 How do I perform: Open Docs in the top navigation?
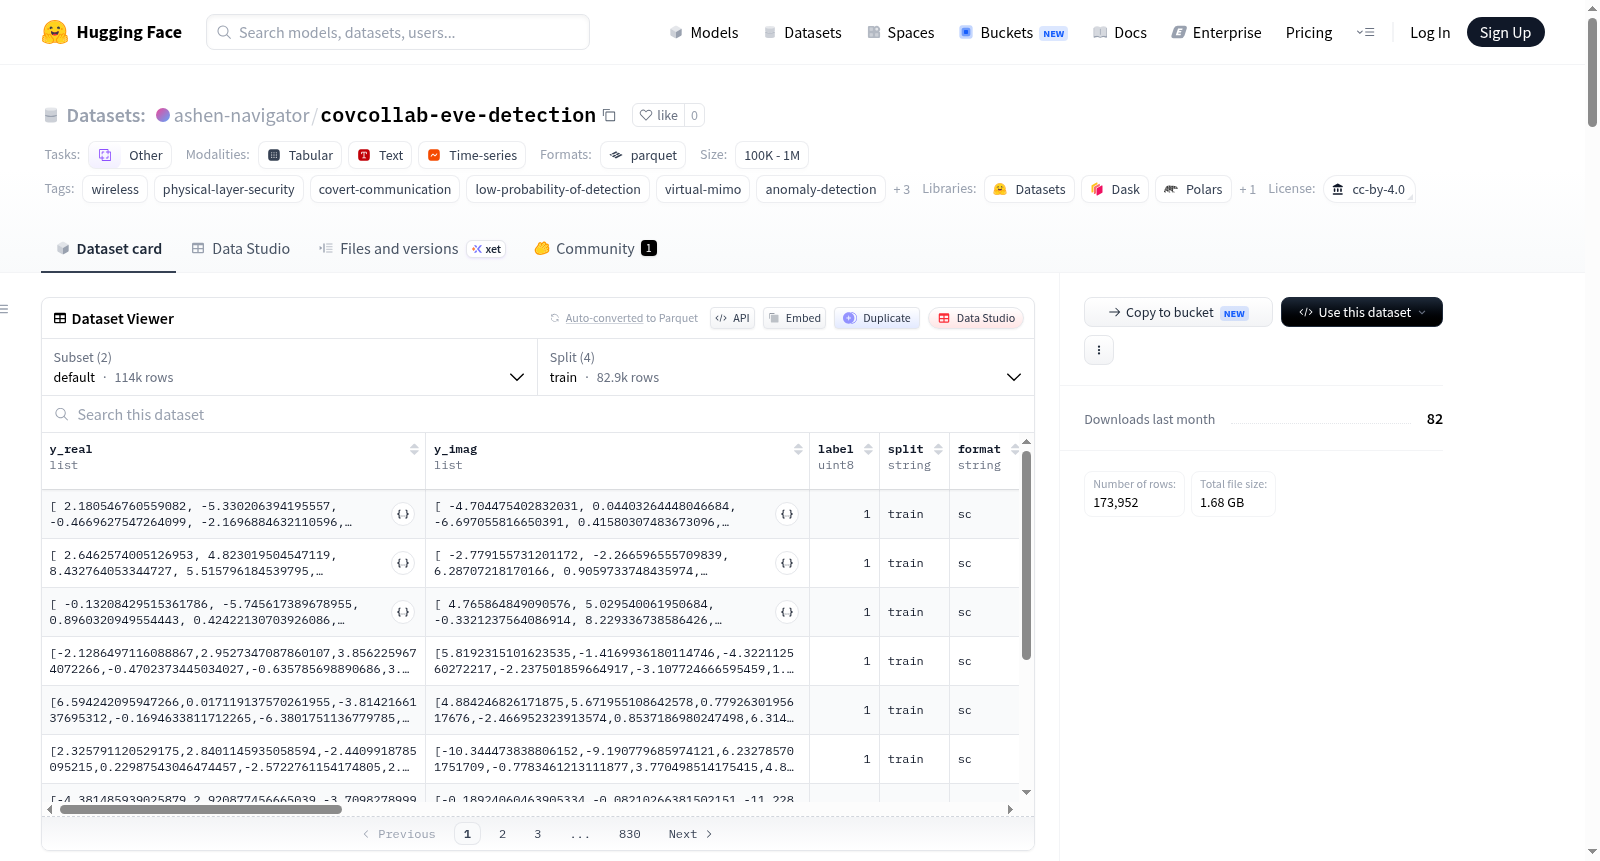click(x=1120, y=33)
